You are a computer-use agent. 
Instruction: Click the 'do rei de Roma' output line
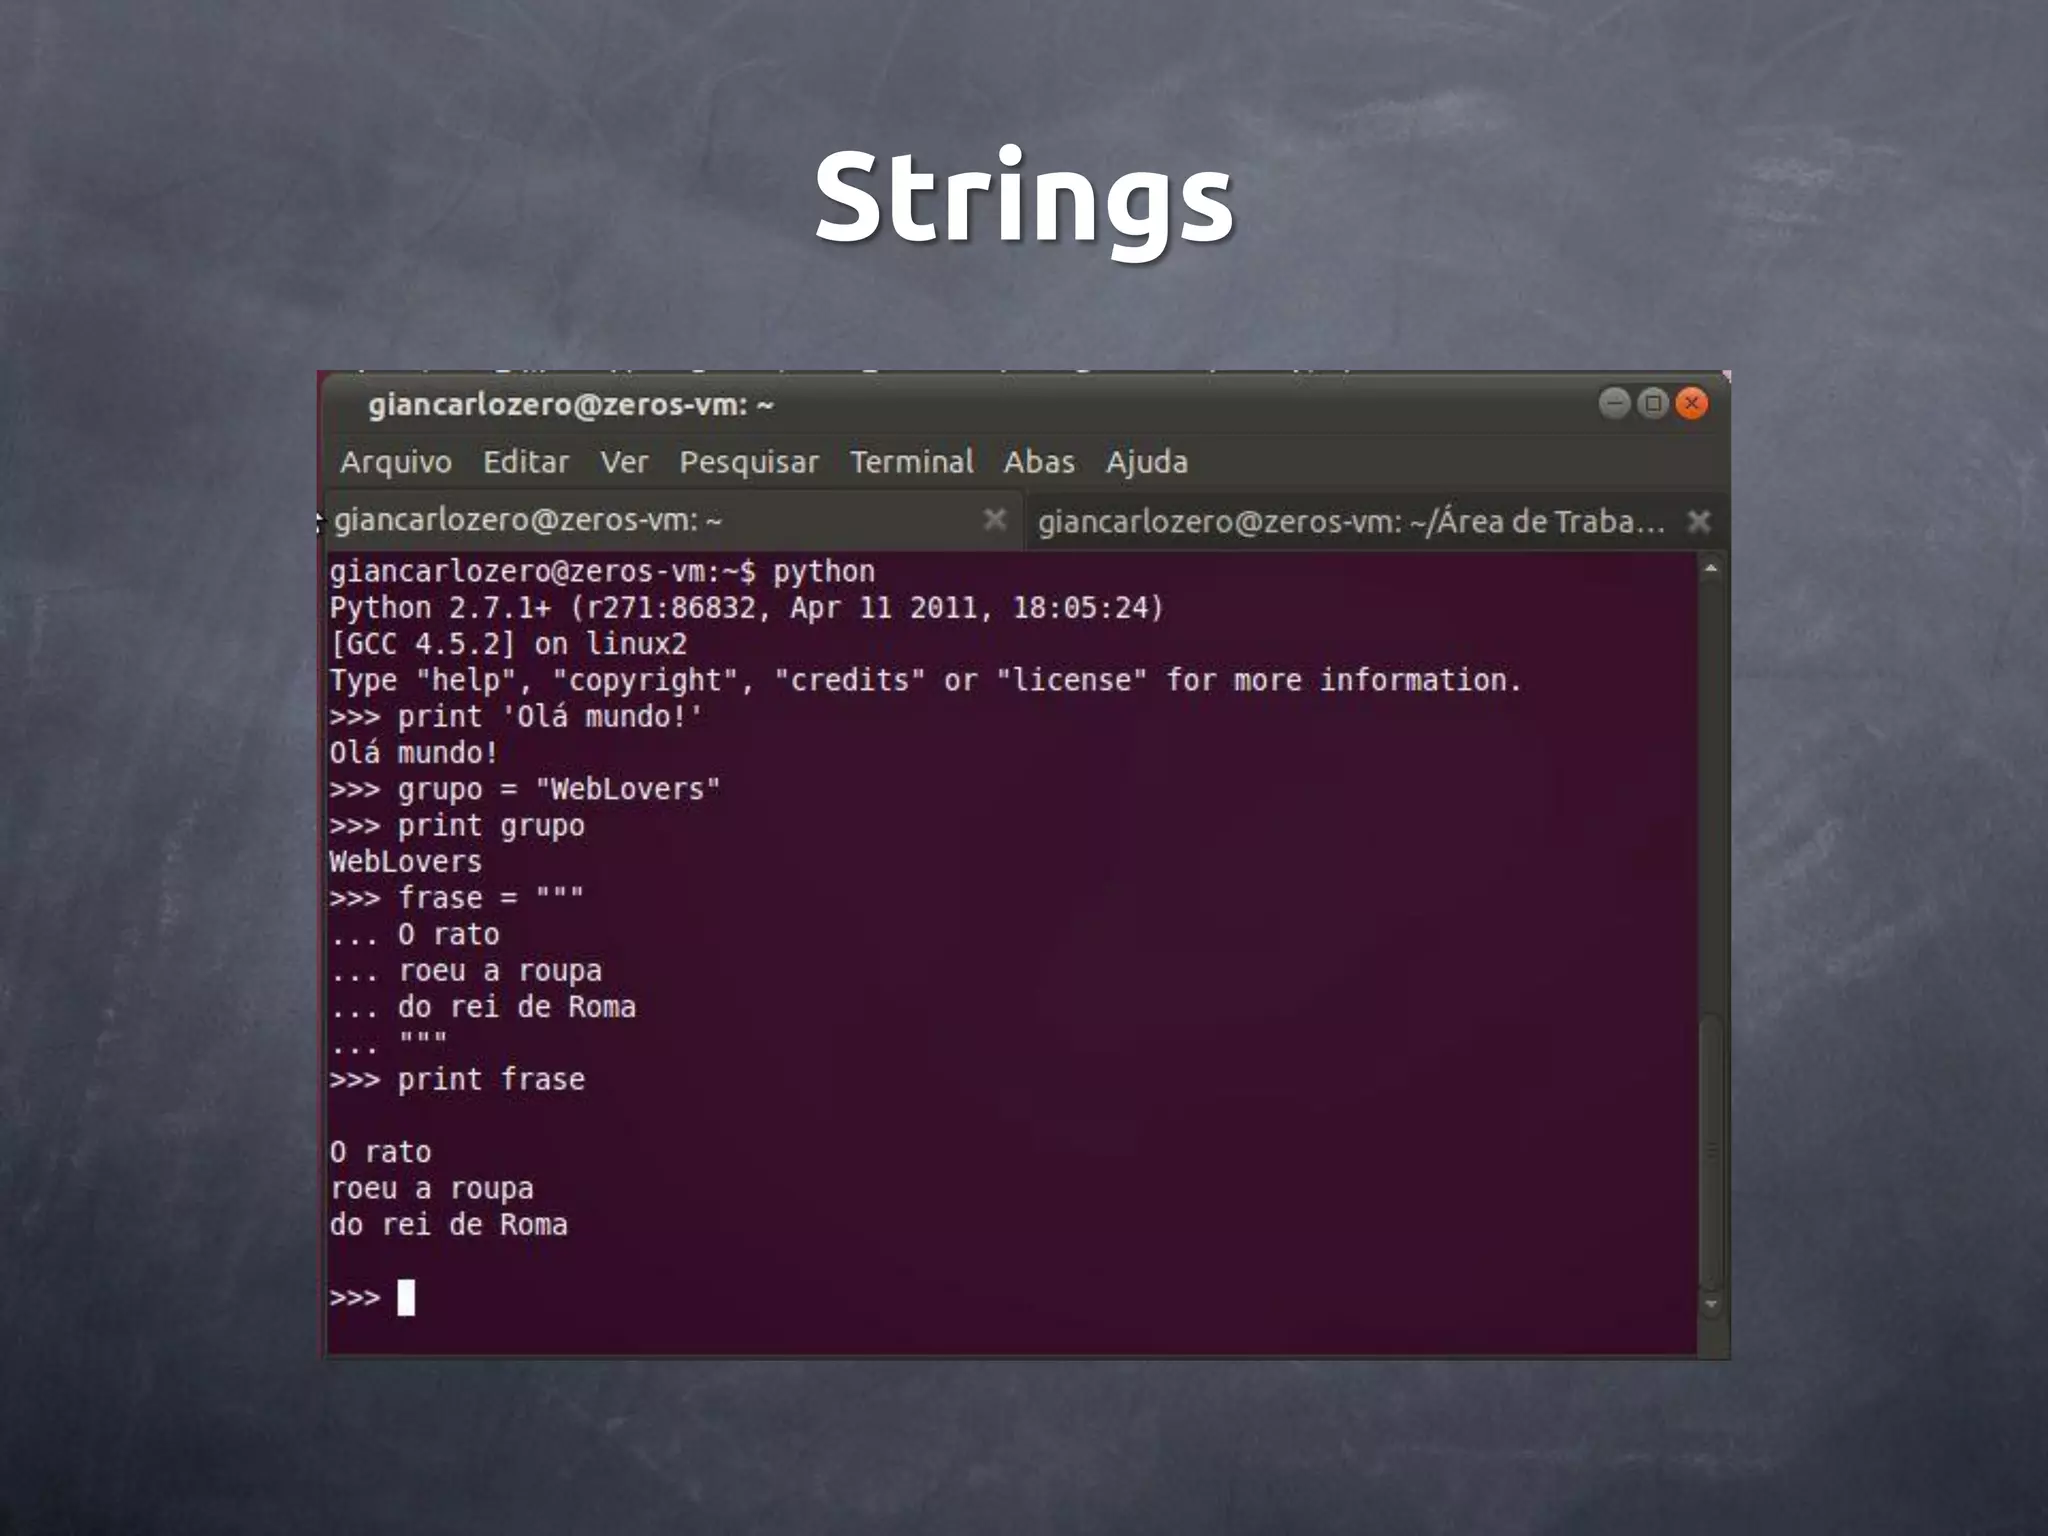449,1225
